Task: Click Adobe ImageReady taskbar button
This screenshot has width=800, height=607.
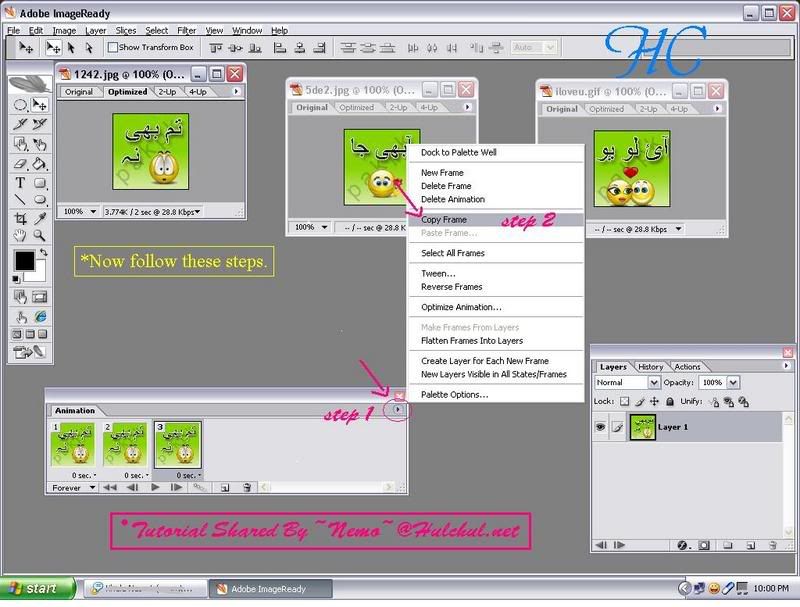Action: 271,589
